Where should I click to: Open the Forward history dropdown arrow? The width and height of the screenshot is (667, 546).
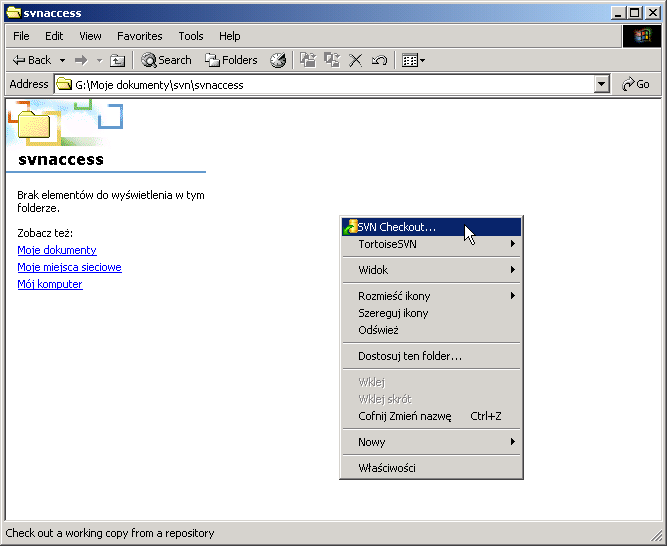coord(99,60)
